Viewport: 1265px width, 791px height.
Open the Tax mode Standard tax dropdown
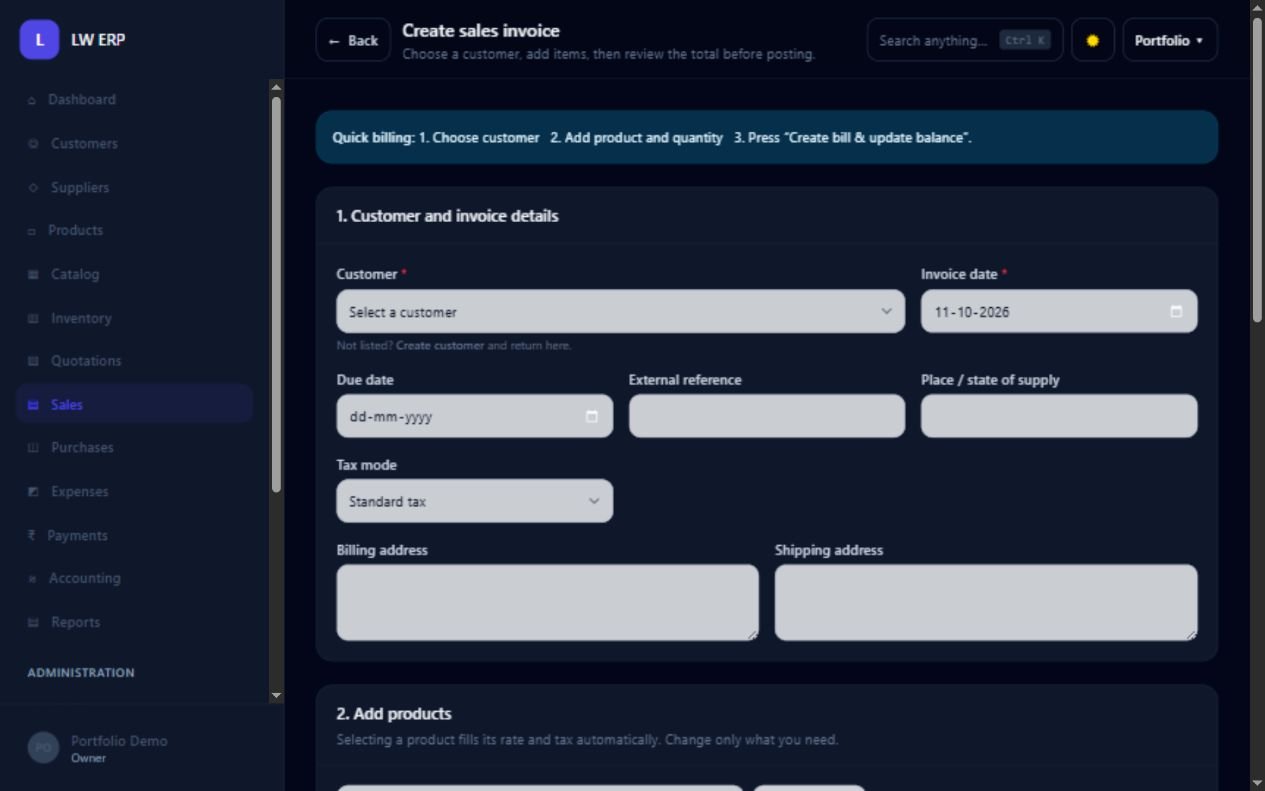tap(475, 501)
